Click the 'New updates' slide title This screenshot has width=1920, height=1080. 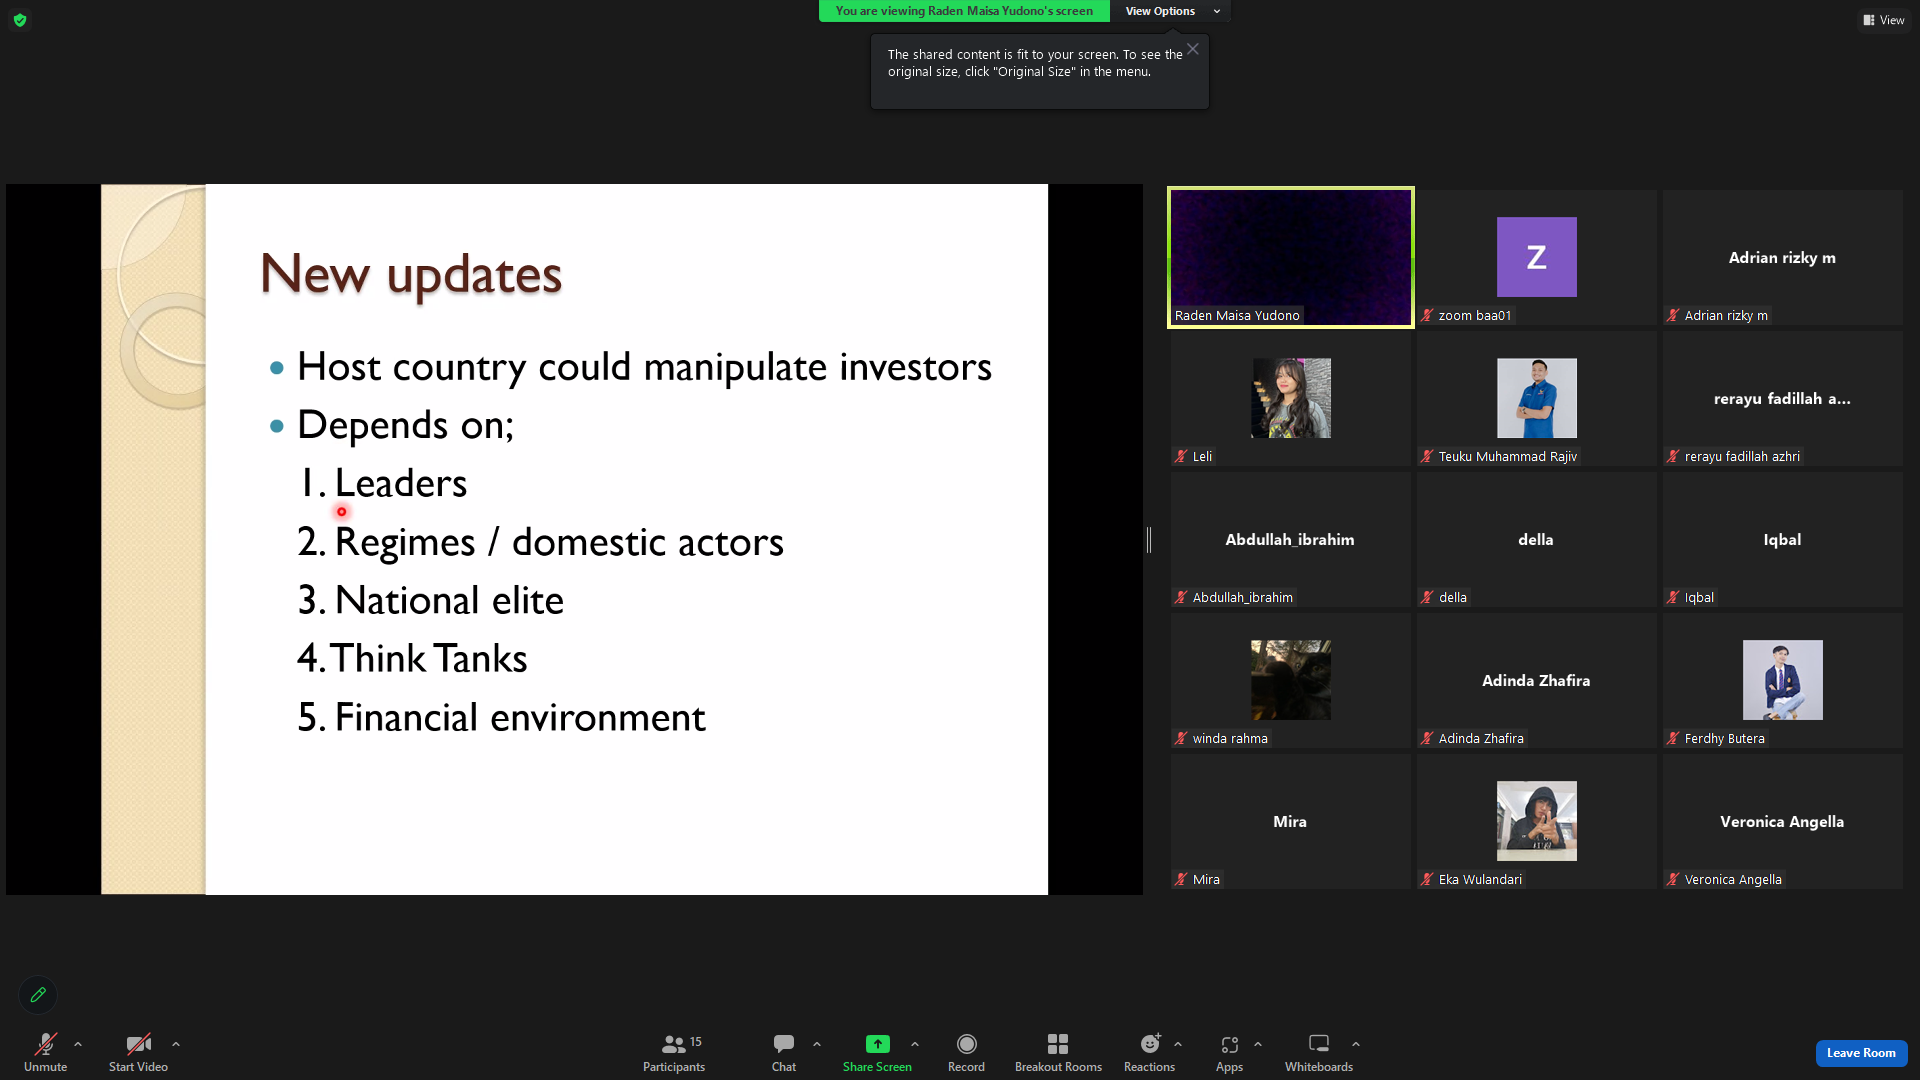(411, 274)
